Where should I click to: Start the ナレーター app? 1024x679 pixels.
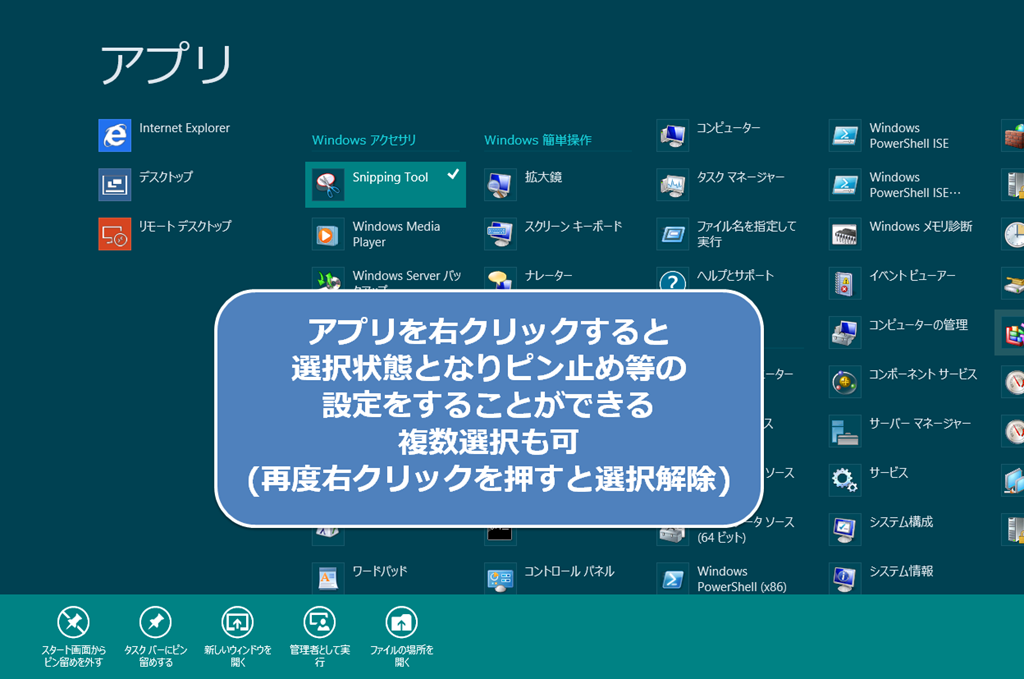click(x=528, y=279)
